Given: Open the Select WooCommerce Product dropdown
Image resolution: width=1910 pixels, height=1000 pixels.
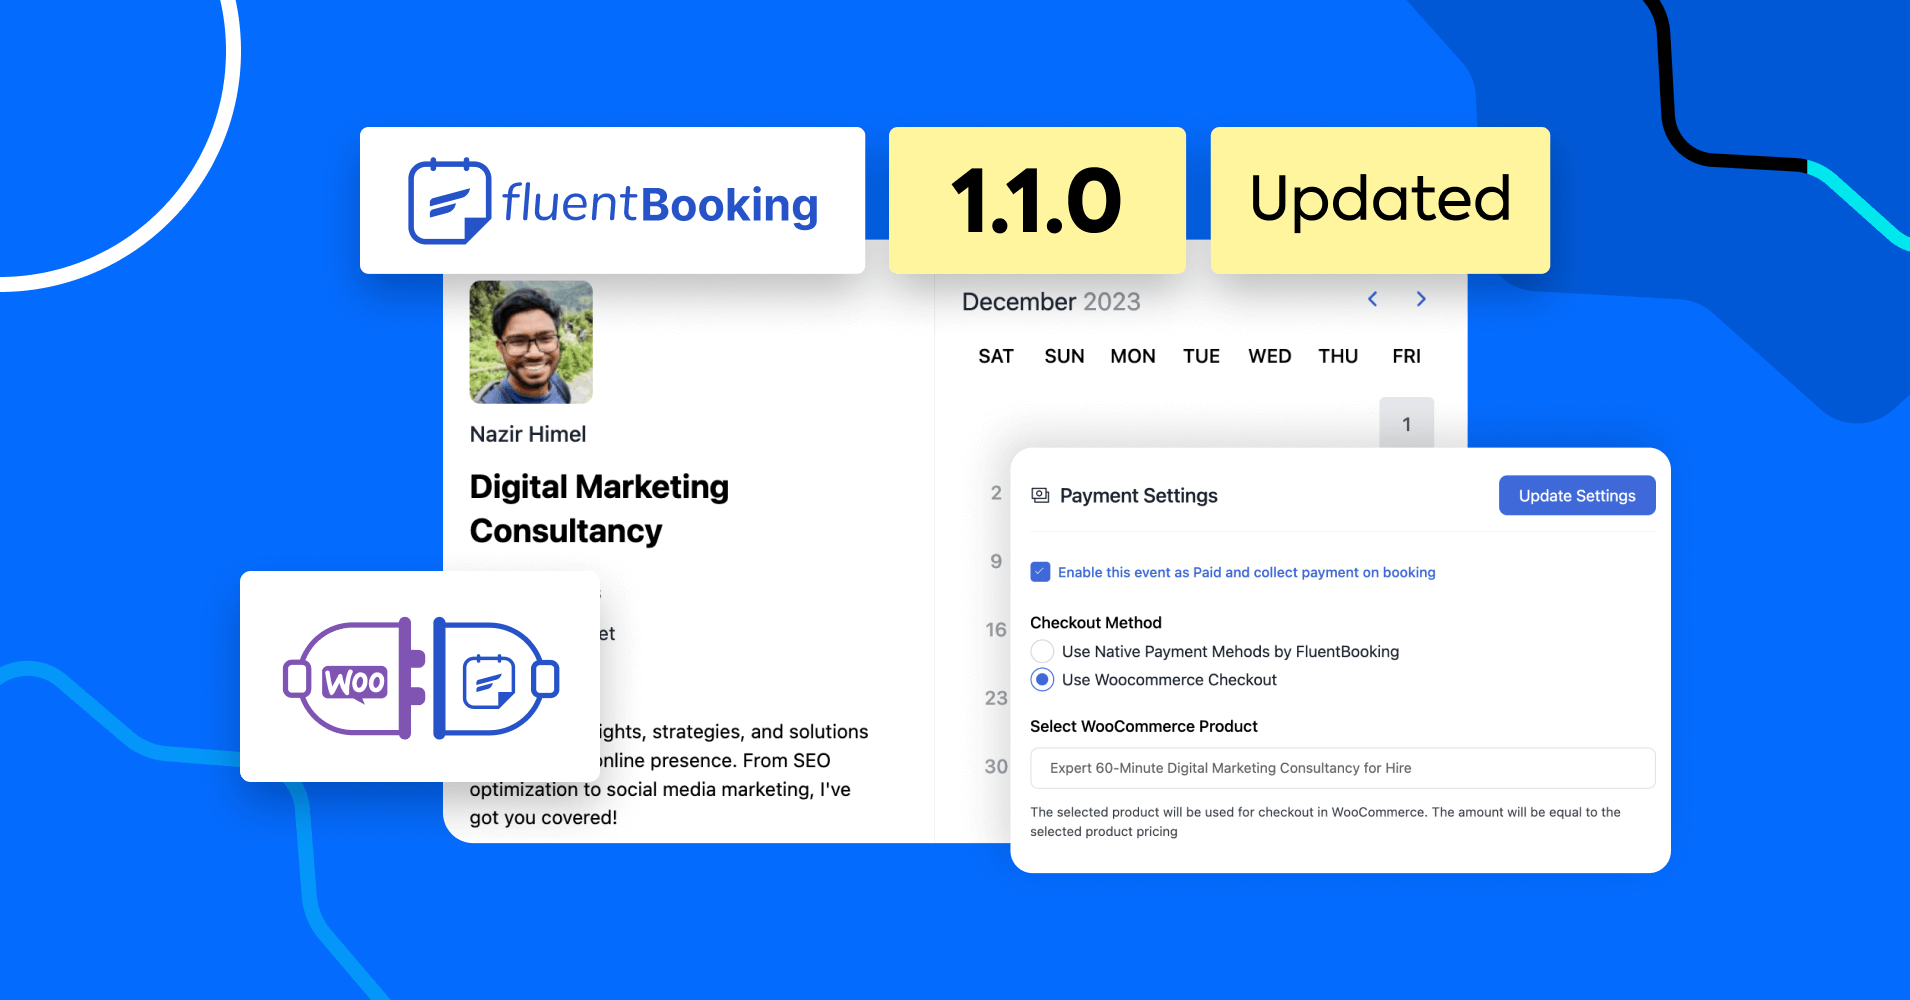Looking at the screenshot, I should 1342,768.
